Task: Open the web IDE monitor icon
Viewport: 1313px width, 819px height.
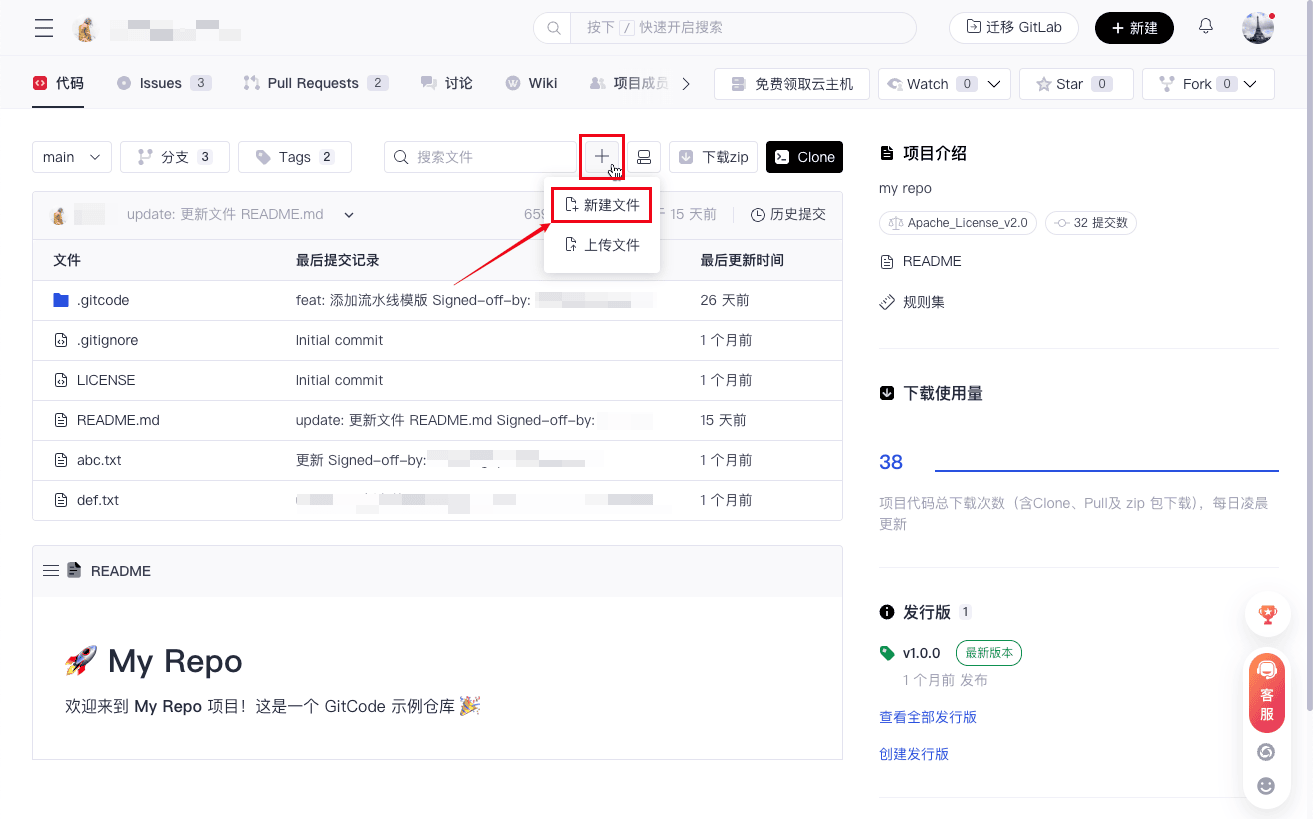Action: point(644,157)
